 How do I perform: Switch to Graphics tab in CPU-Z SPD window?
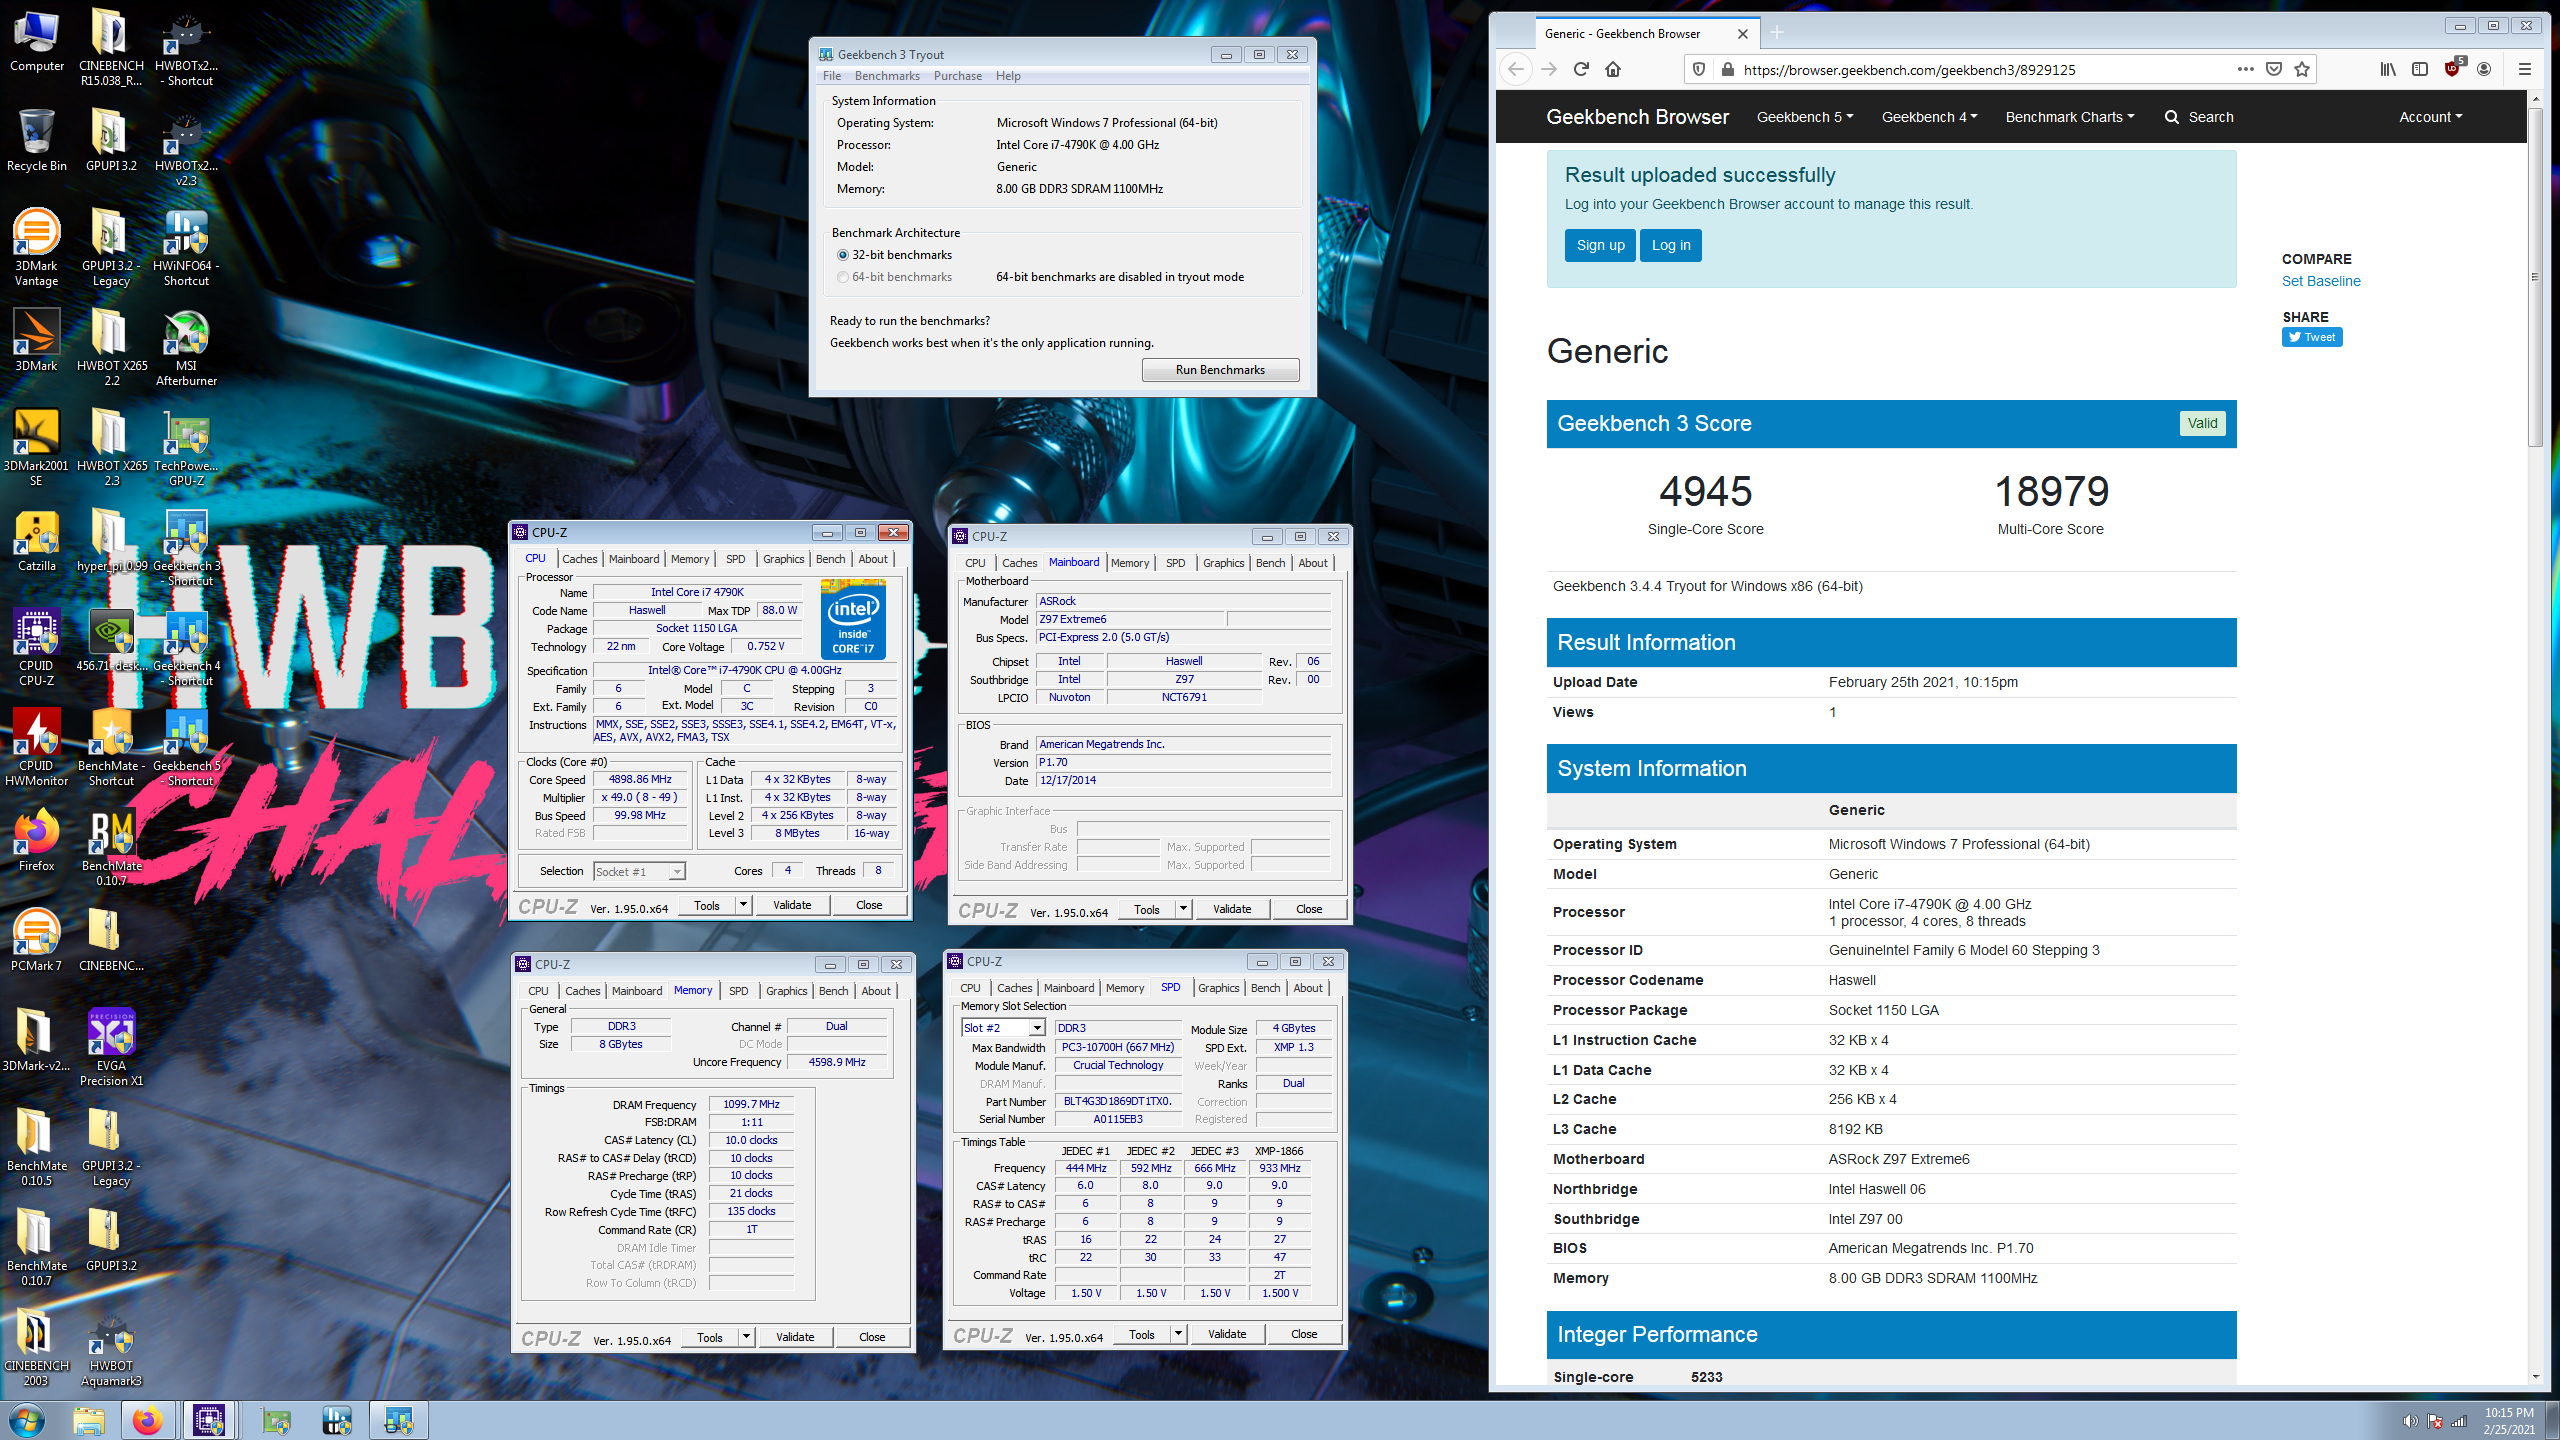1219,988
